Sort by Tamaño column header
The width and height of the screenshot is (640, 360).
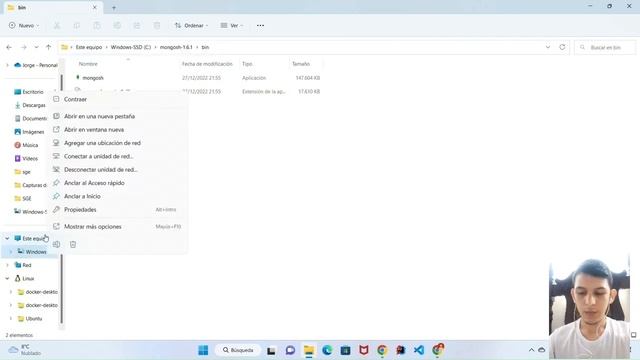click(x=301, y=64)
